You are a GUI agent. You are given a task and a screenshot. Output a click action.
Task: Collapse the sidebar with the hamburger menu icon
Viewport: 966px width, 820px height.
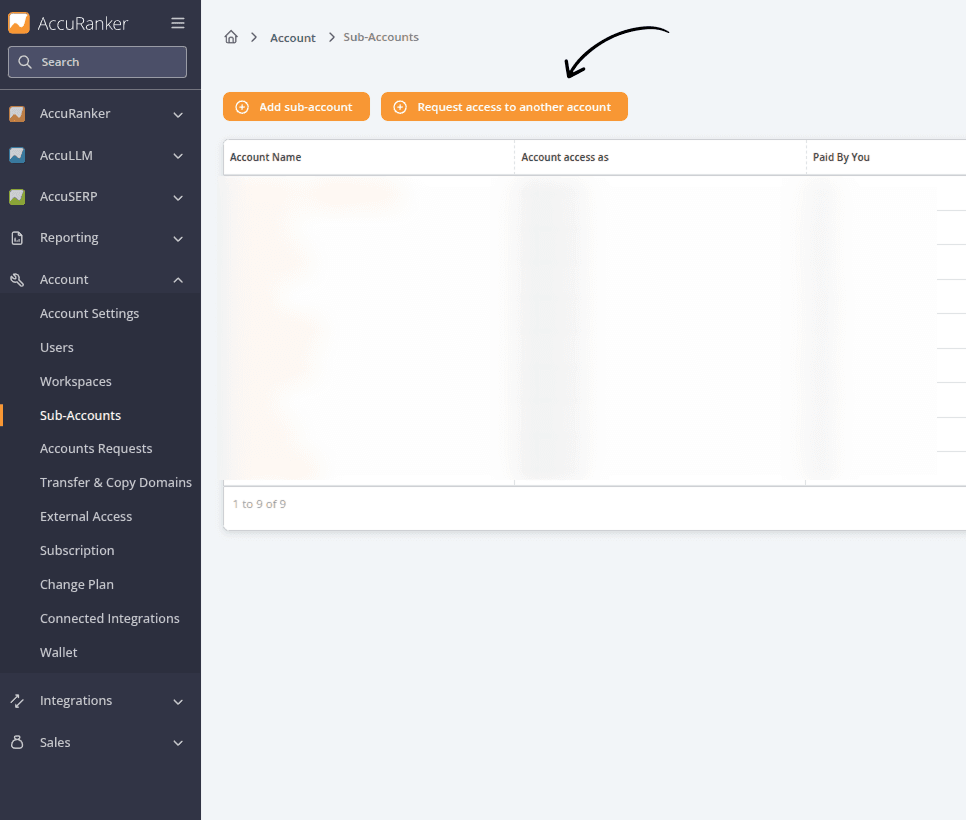177,23
